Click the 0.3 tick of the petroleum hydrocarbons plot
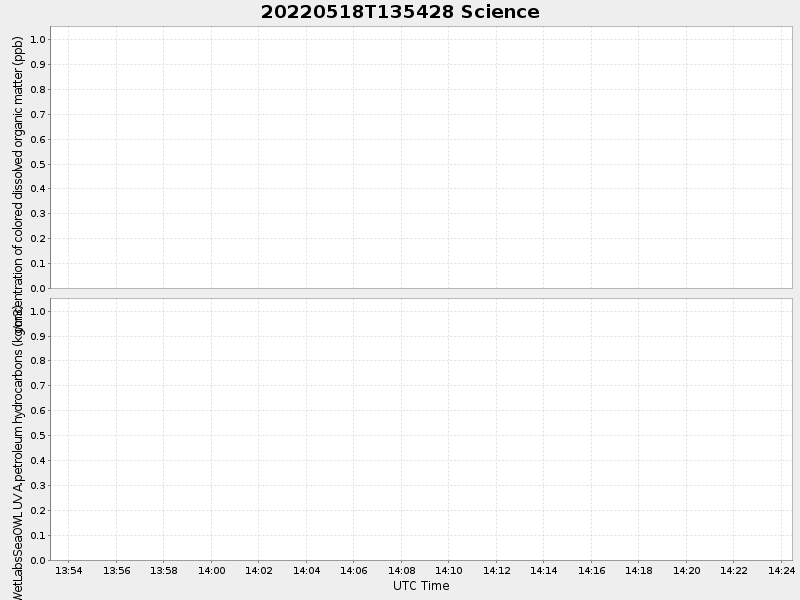Viewport: 800px width, 600px height. 38,486
